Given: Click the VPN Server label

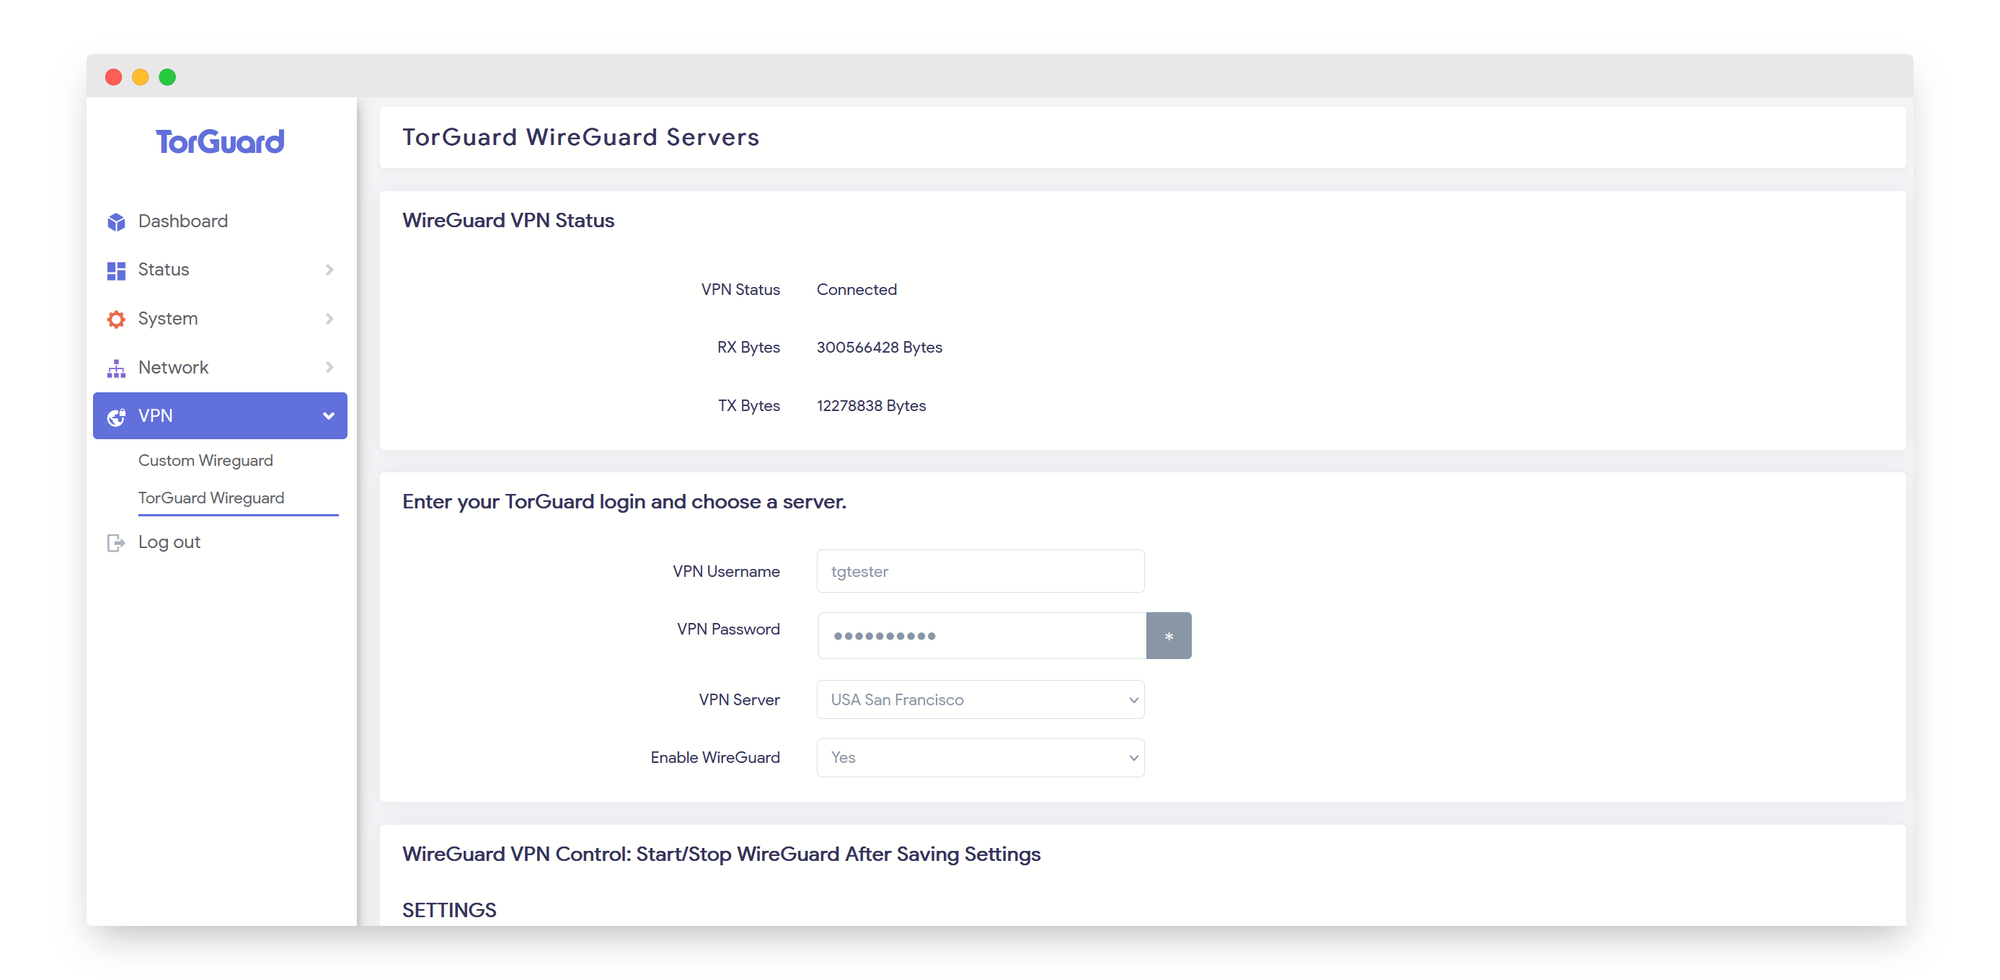Looking at the screenshot, I should [739, 700].
